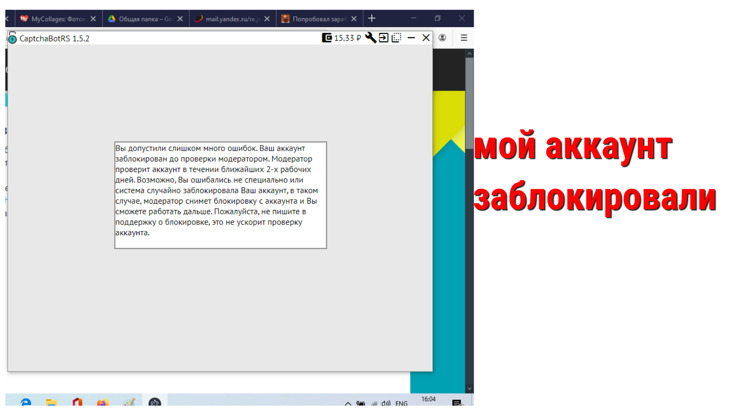Screen dimensions: 730x411
Task: Close the Попробовал зараб tab
Action: pos(354,19)
